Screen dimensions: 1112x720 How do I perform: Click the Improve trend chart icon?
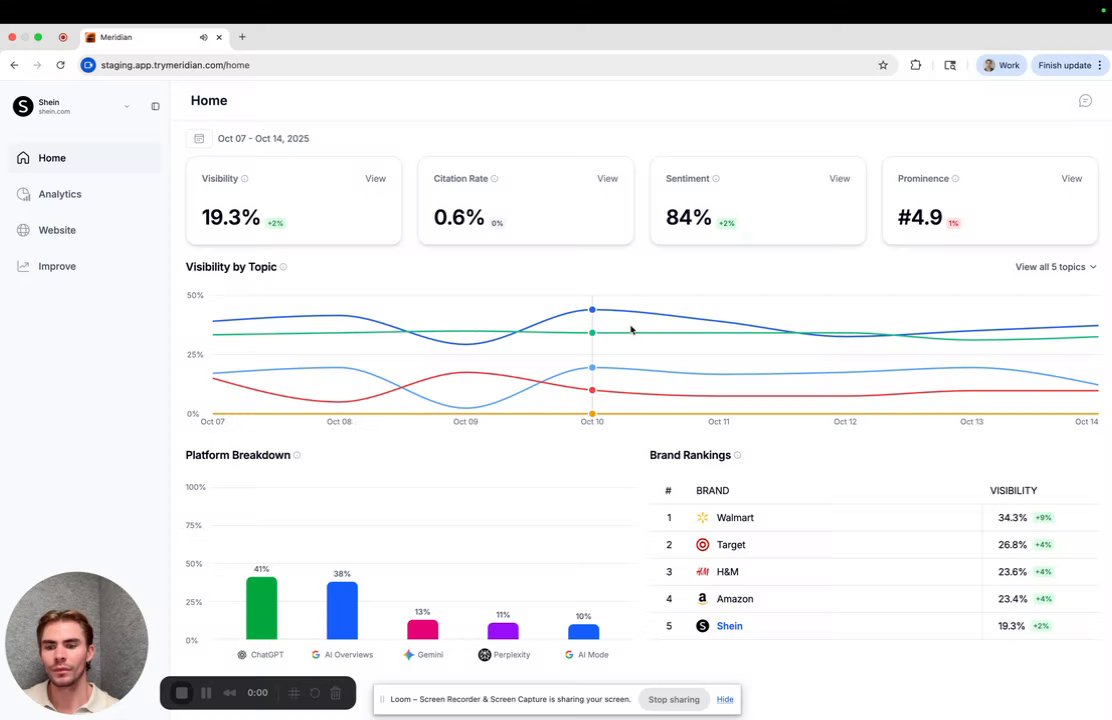(x=23, y=266)
